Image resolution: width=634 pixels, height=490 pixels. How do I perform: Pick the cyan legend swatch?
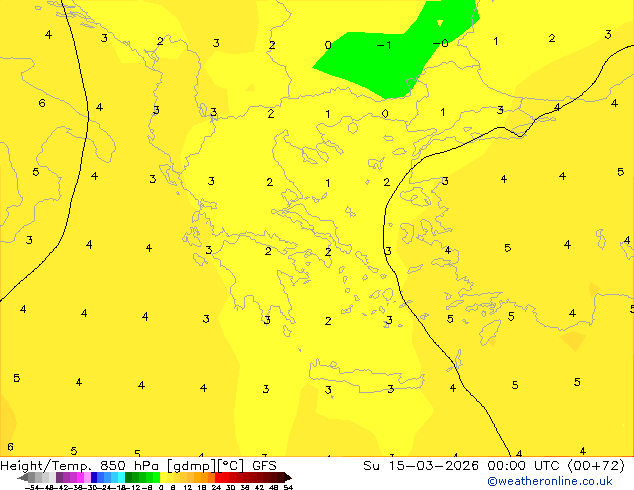point(121,477)
